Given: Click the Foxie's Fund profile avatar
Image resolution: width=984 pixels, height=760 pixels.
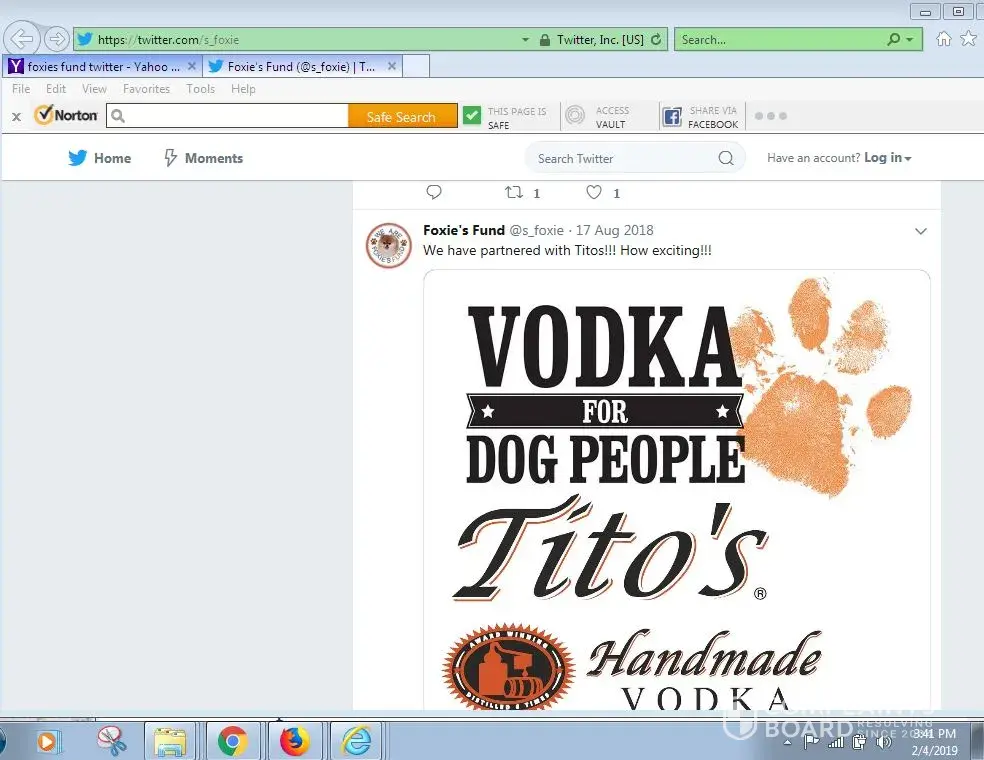Looking at the screenshot, I should (388, 245).
